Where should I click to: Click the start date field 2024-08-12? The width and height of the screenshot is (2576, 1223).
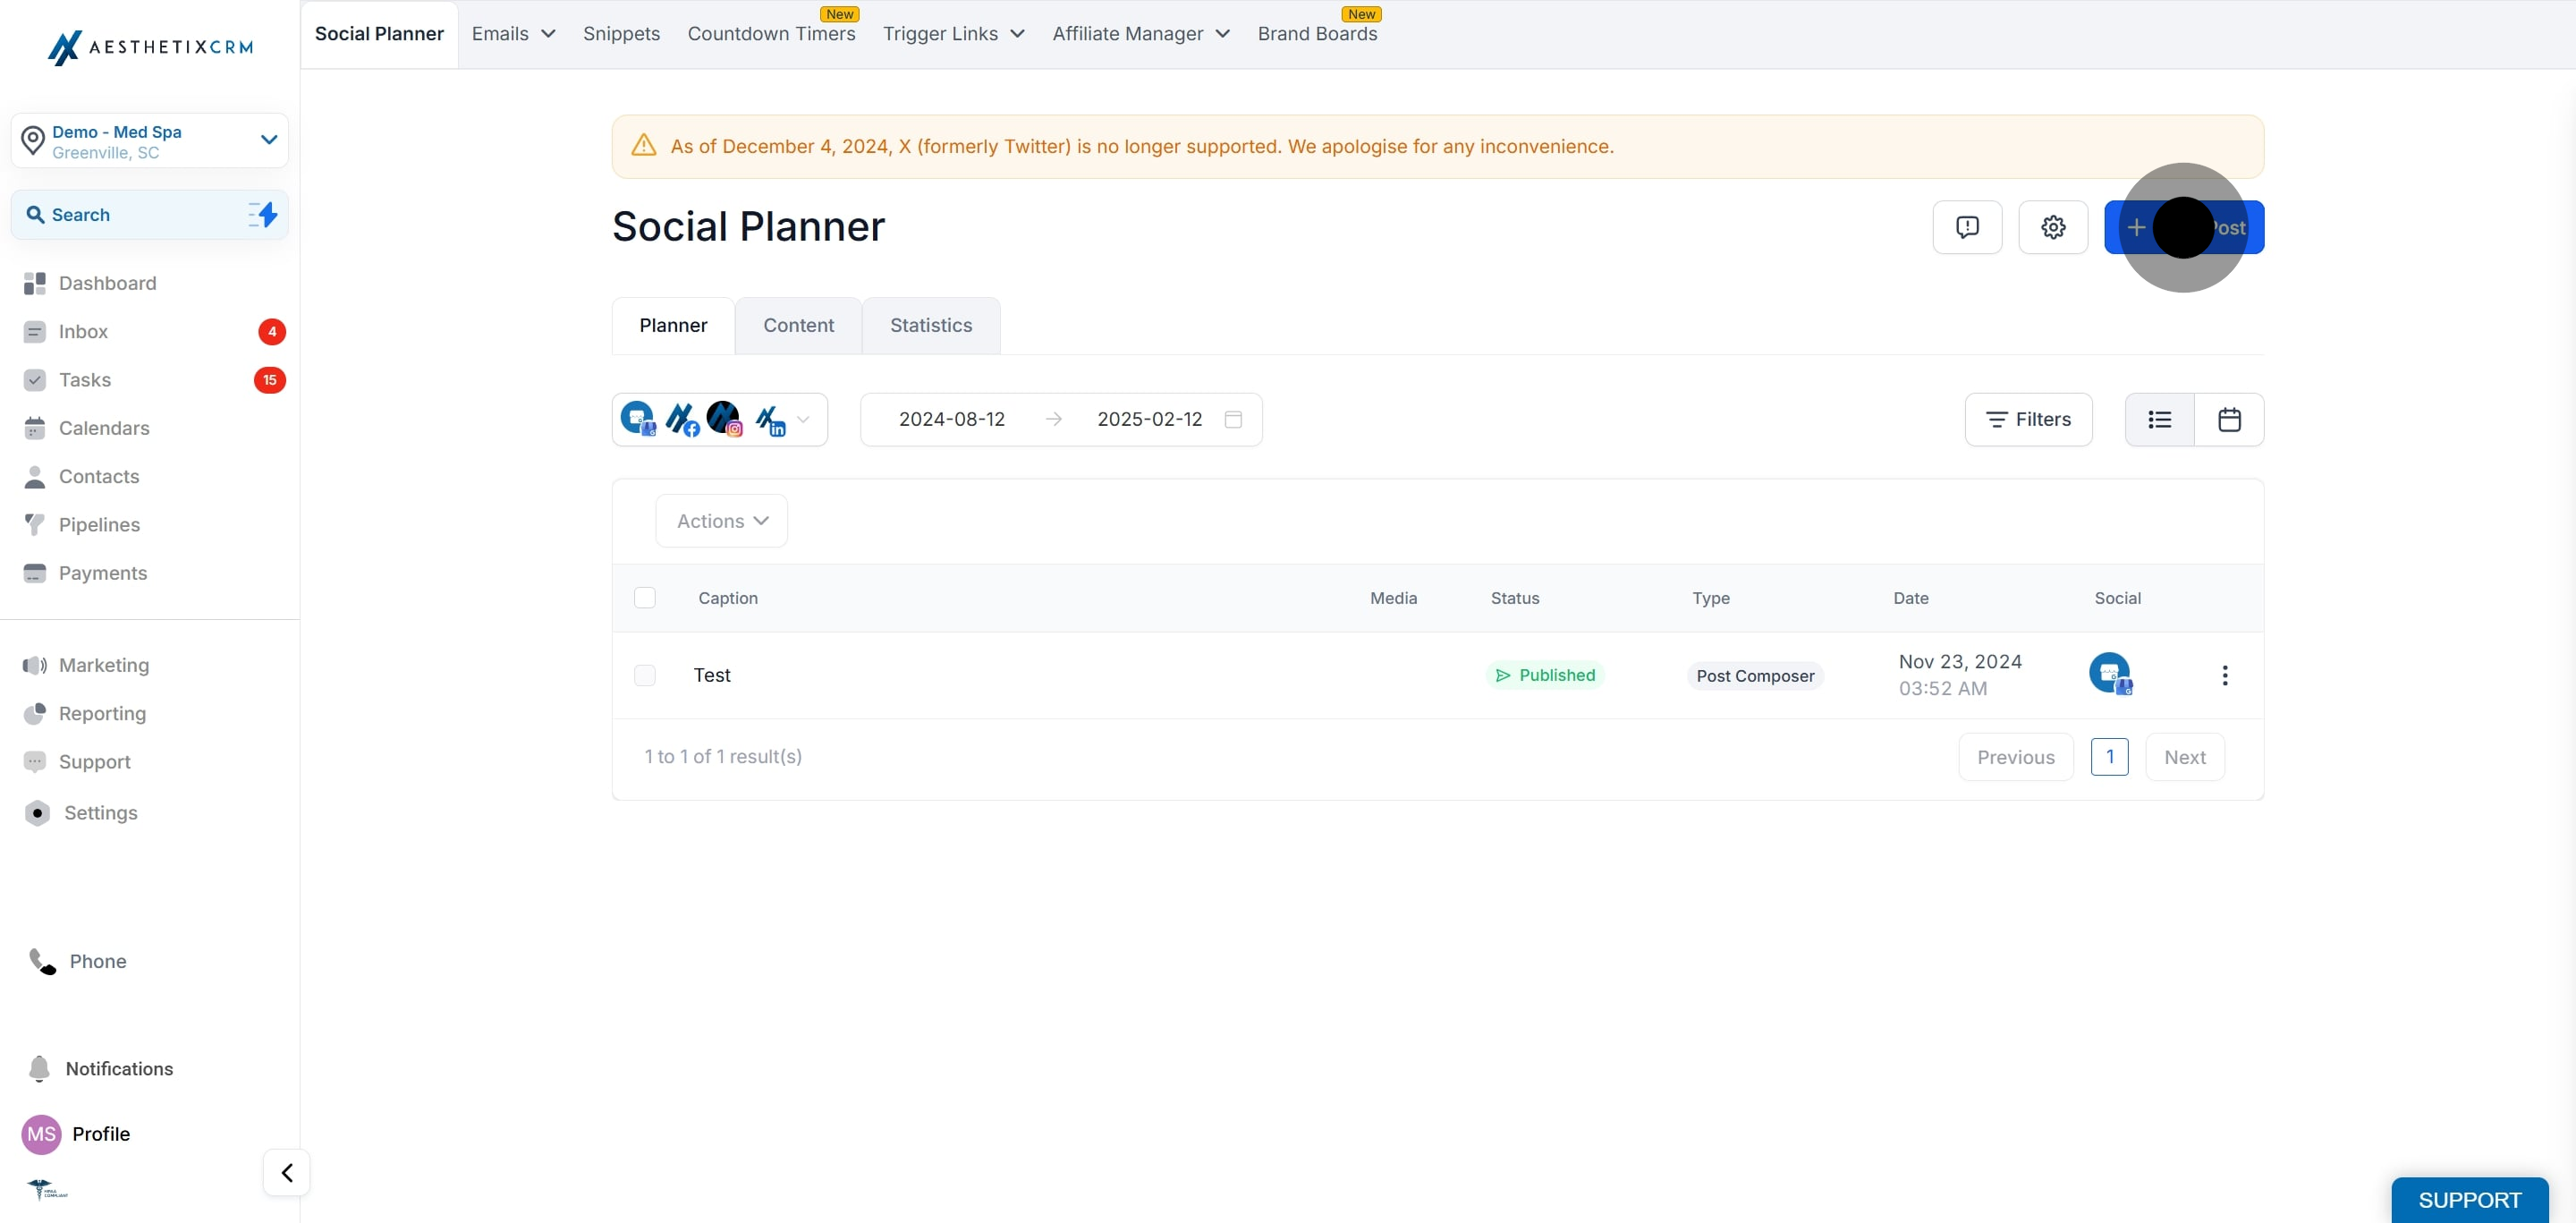951,419
